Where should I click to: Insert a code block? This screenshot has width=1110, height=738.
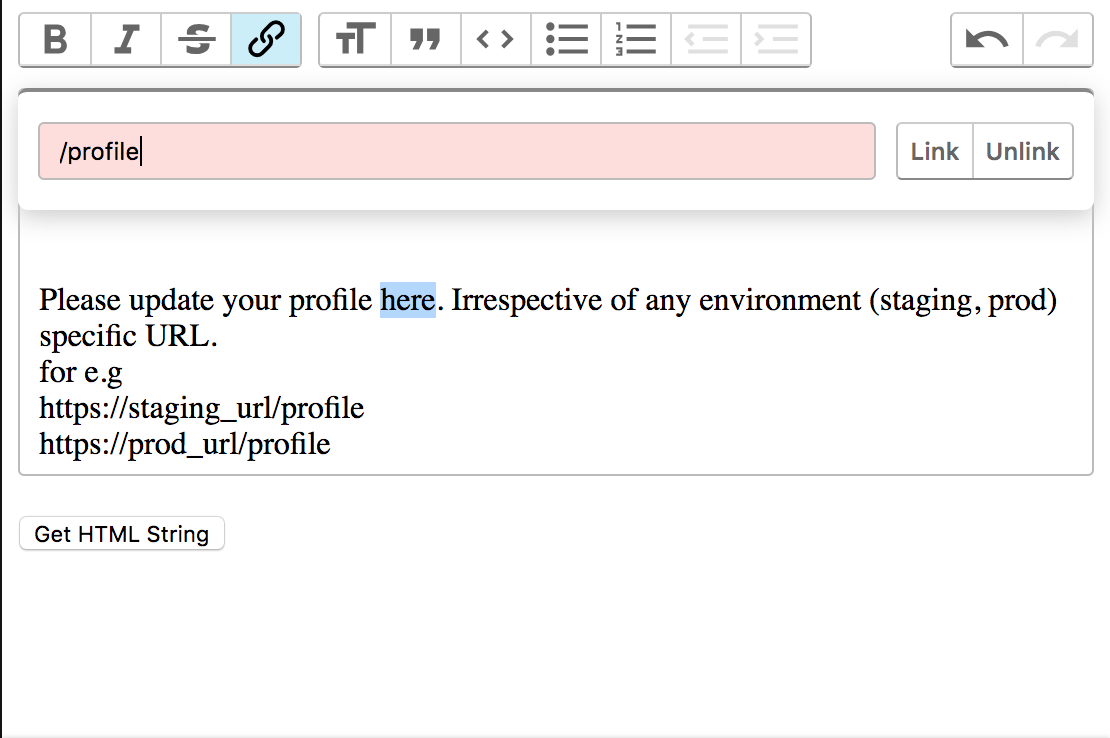tap(496, 40)
